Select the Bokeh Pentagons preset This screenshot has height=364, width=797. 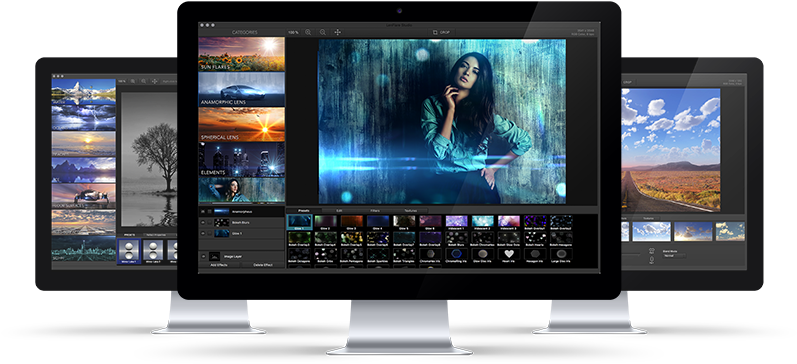(x=352, y=255)
